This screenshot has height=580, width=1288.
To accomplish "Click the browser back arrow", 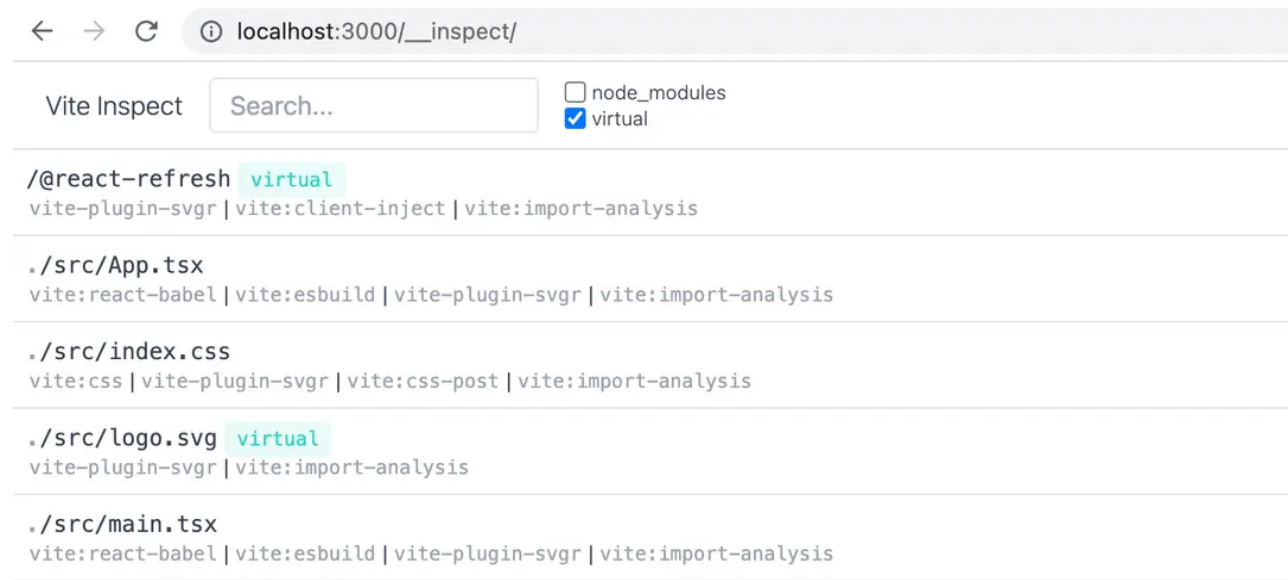I will coord(42,31).
